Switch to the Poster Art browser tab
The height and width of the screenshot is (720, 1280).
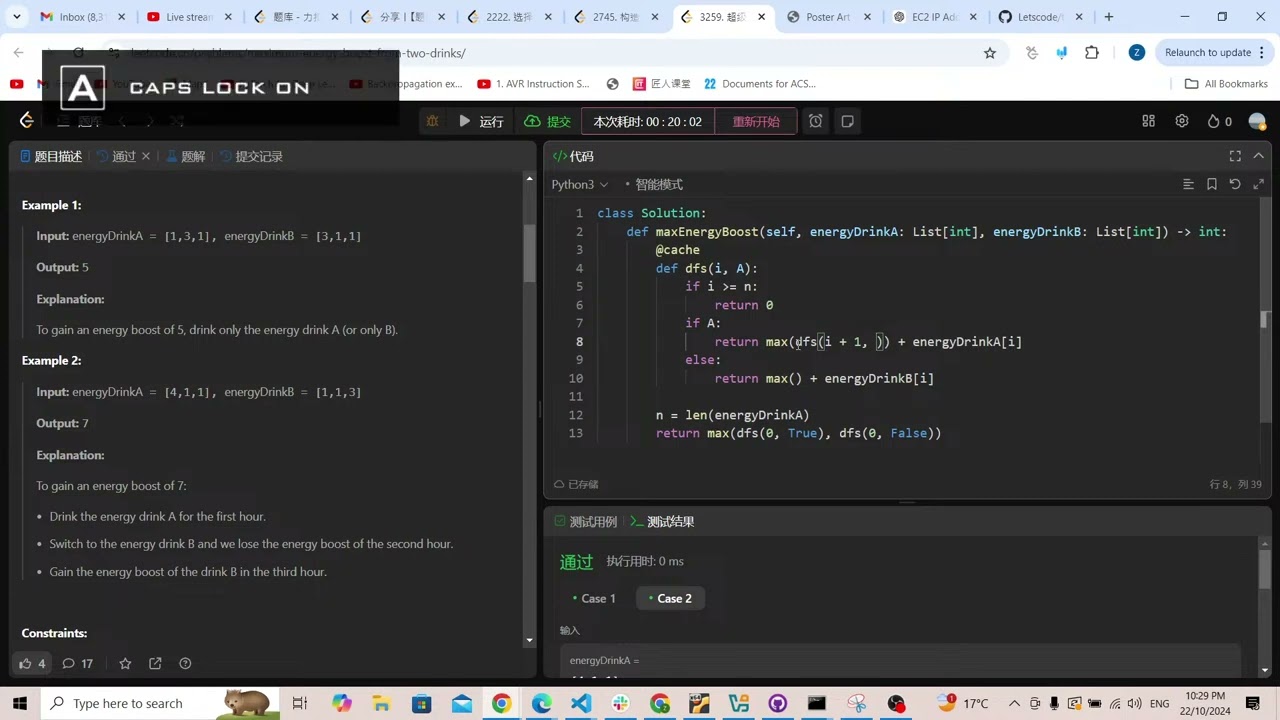tap(827, 17)
